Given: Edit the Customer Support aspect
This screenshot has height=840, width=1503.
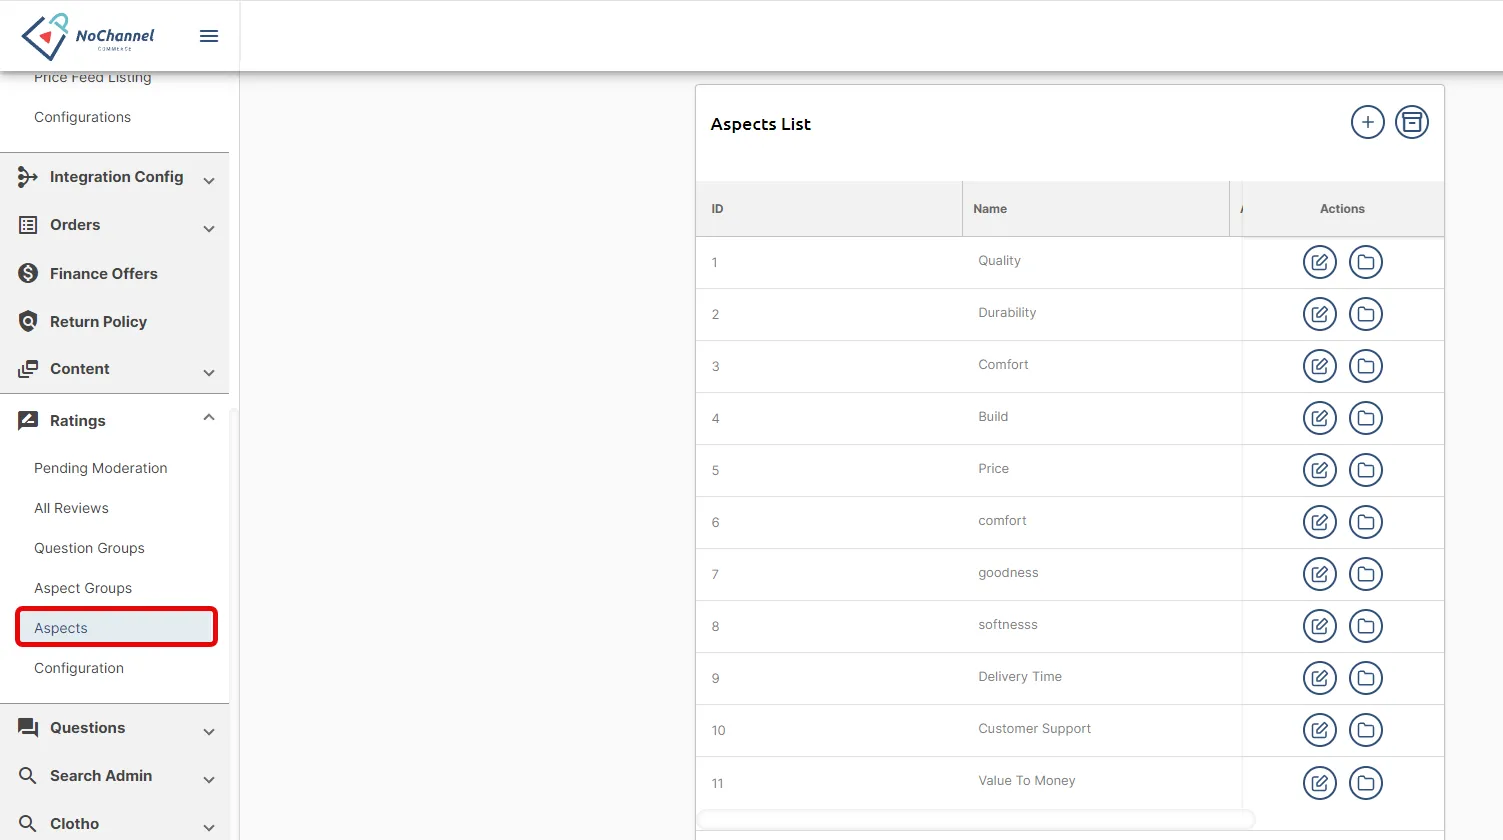Looking at the screenshot, I should click(1319, 730).
